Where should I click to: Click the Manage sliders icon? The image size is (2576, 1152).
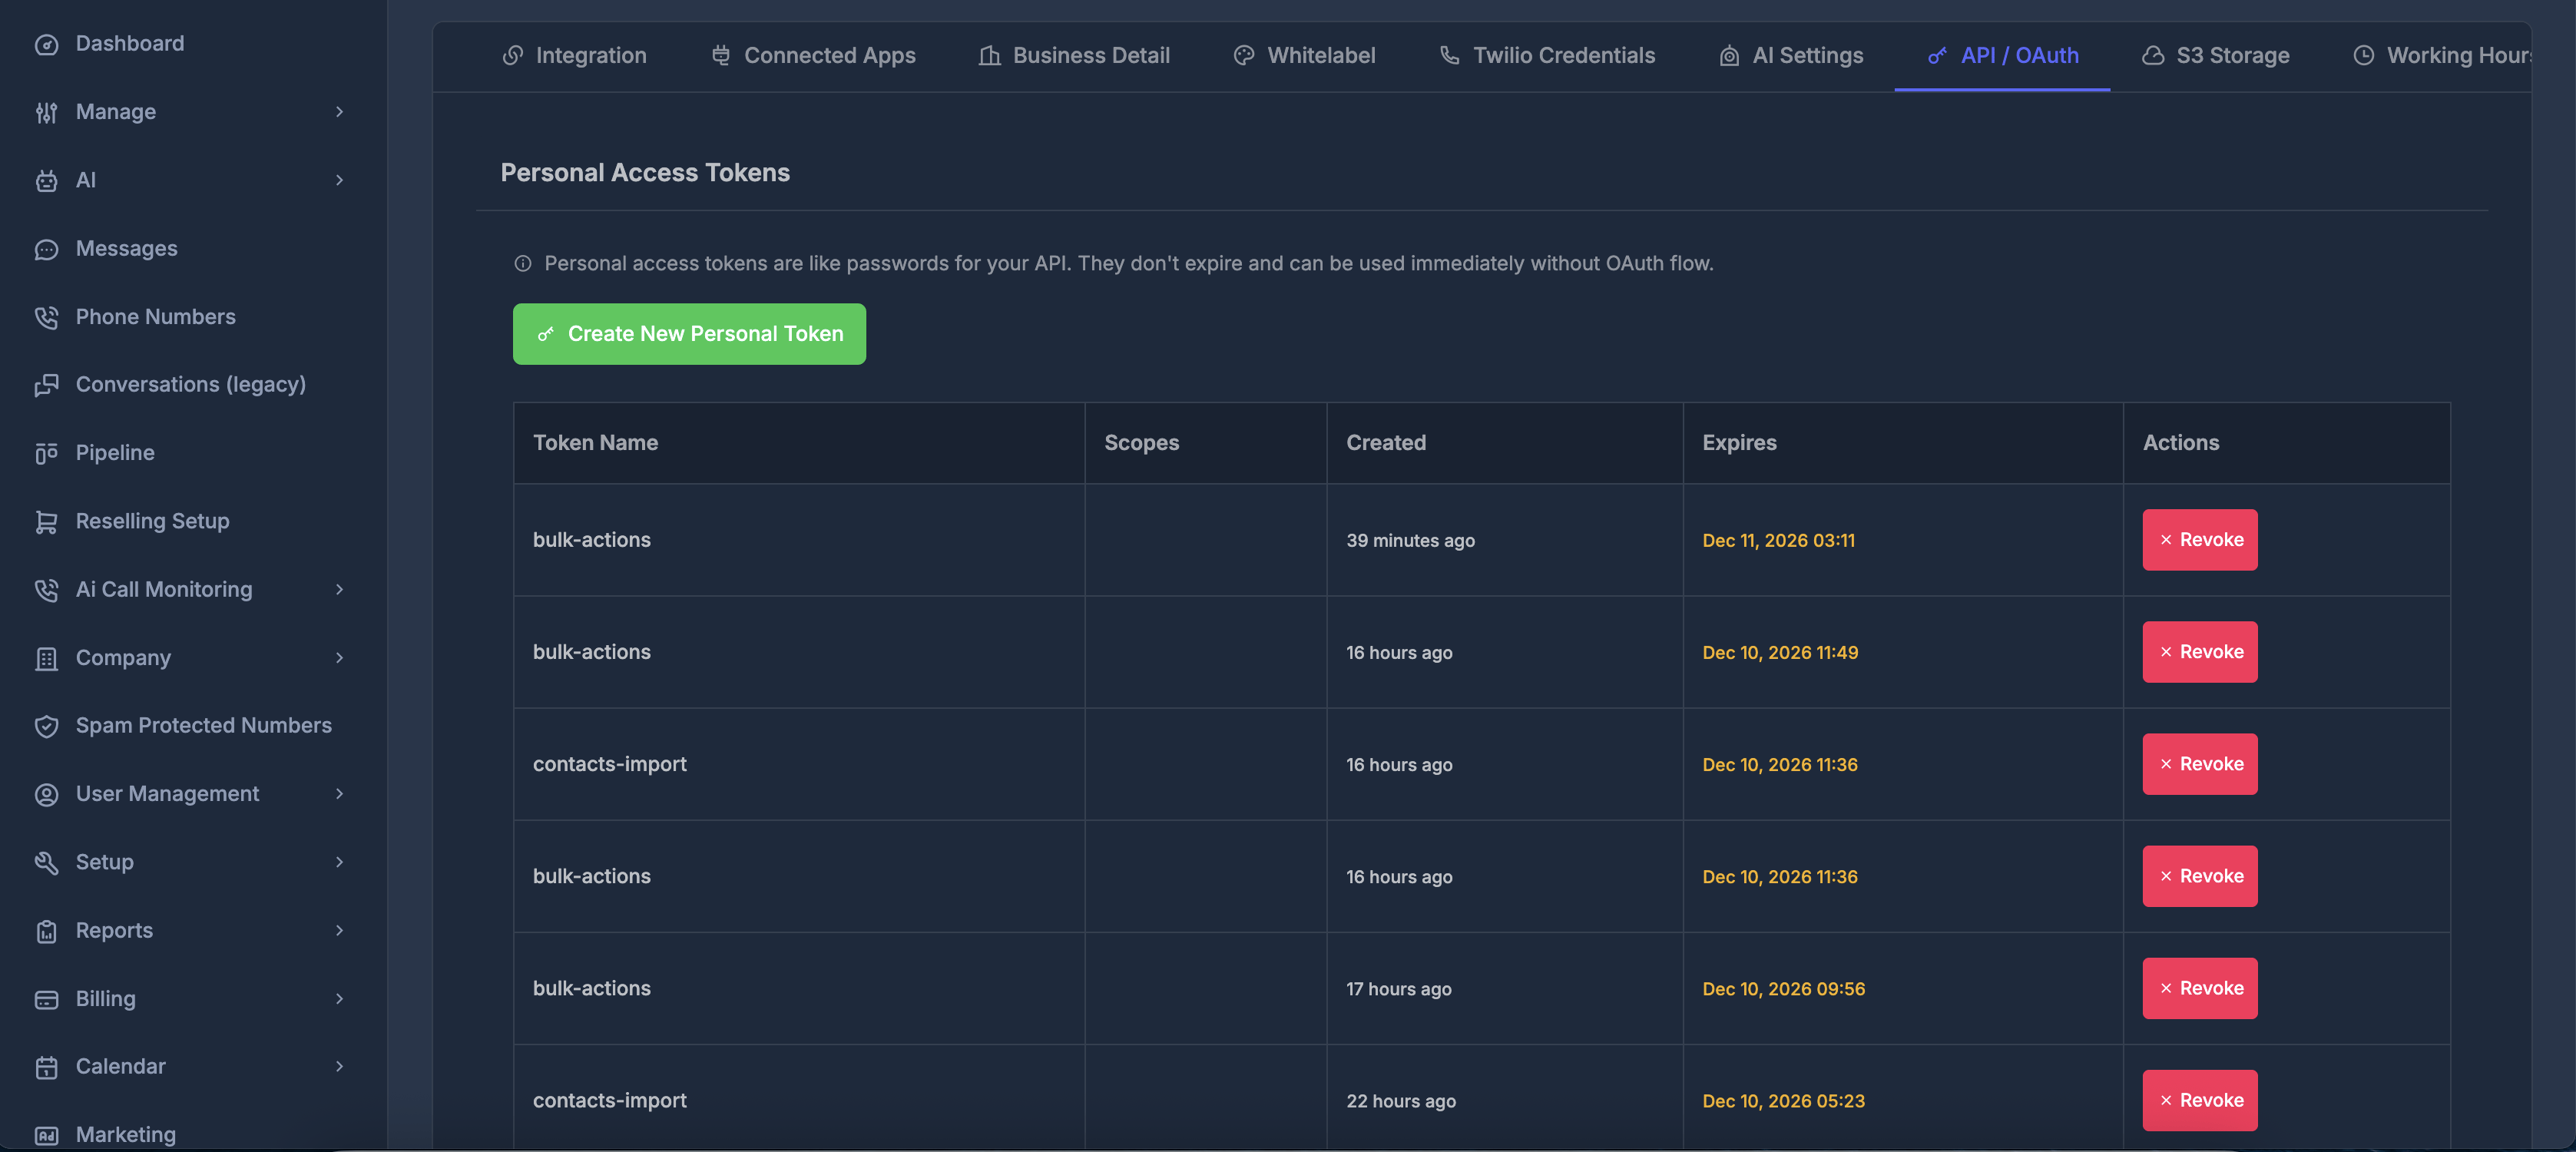(46, 112)
